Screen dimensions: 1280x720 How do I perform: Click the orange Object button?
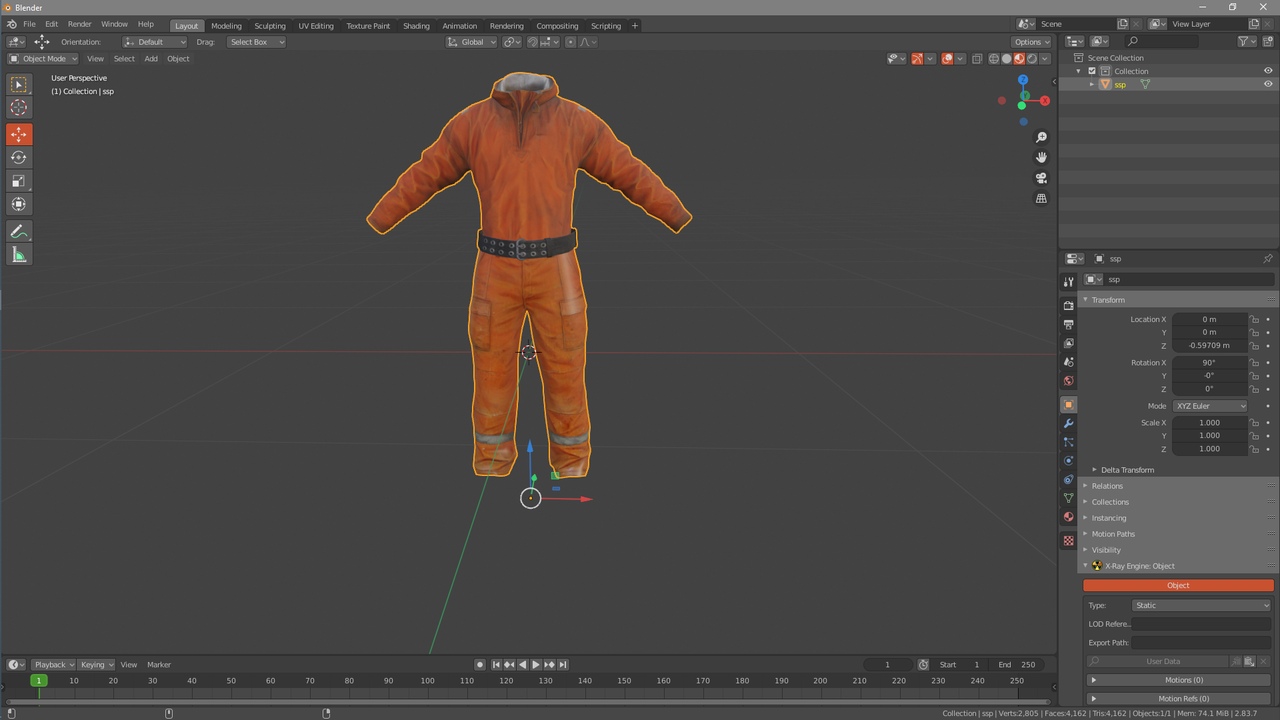pos(1178,585)
